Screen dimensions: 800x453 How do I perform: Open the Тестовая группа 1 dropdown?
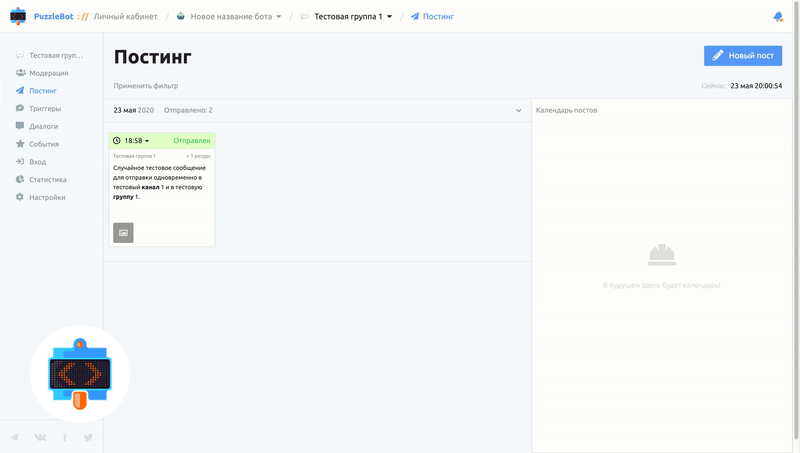[x=353, y=16]
